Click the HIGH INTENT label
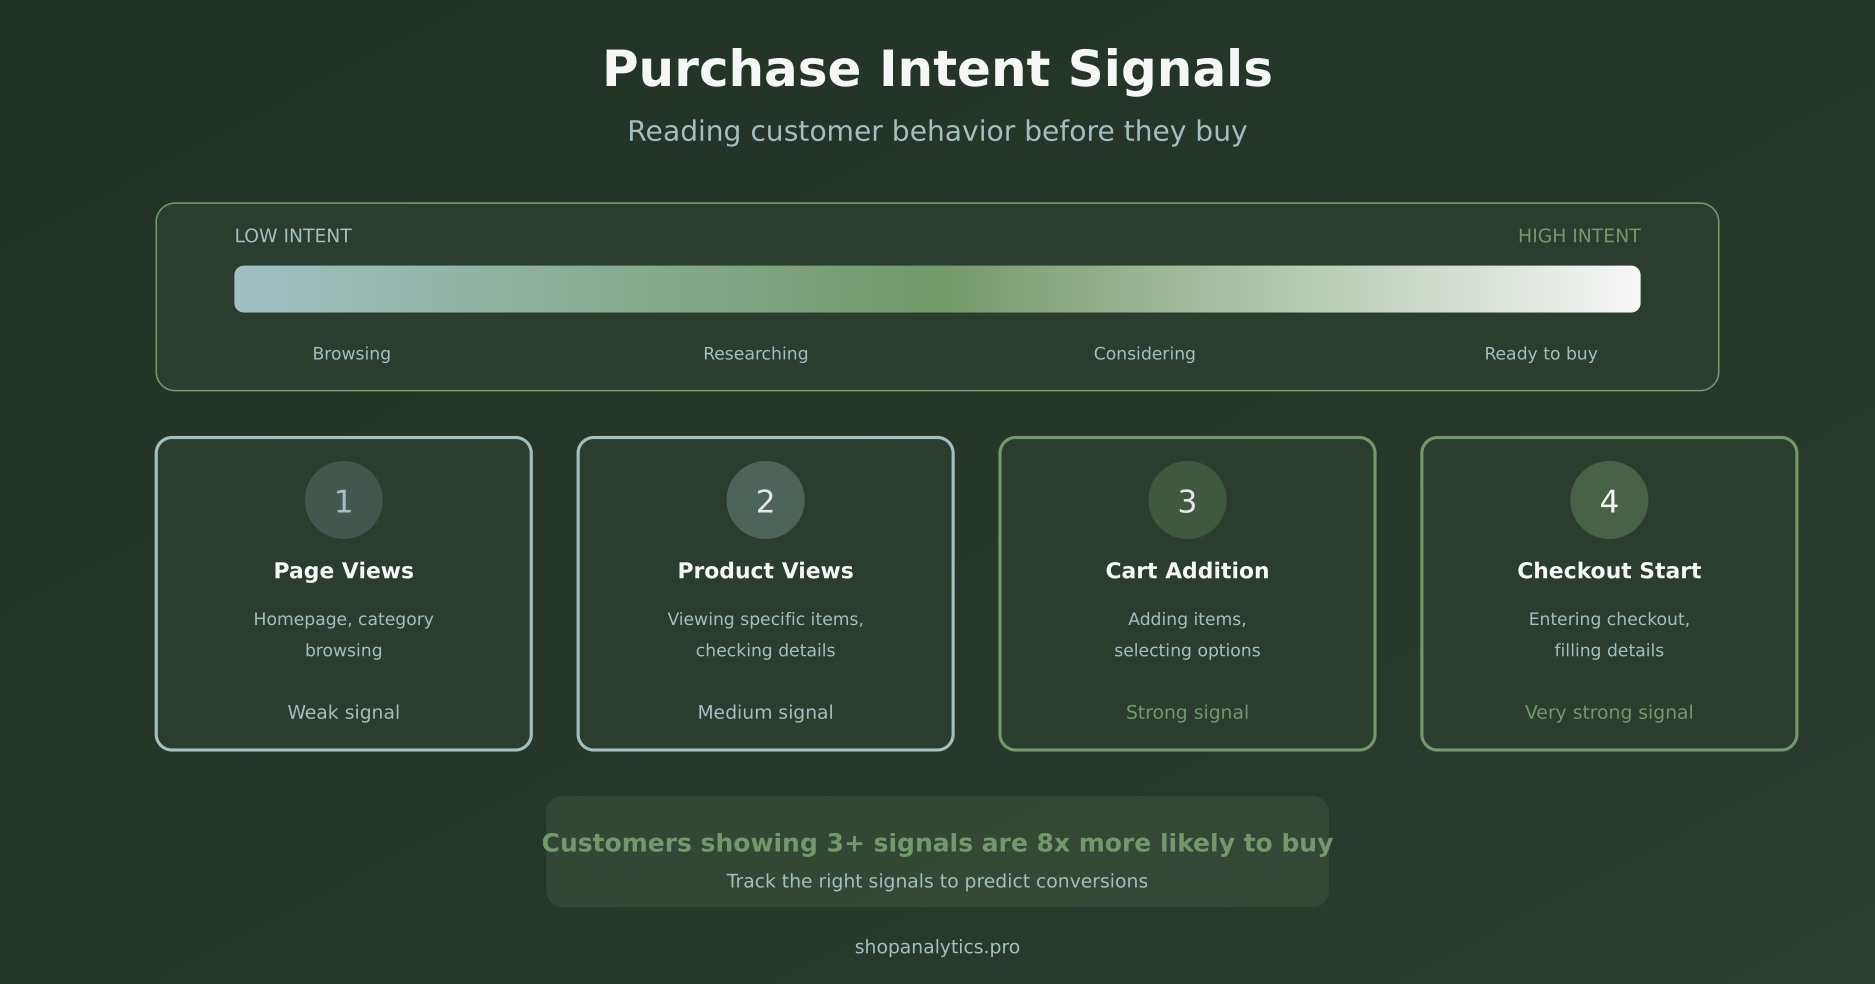The width and height of the screenshot is (1875, 984). click(x=1579, y=236)
